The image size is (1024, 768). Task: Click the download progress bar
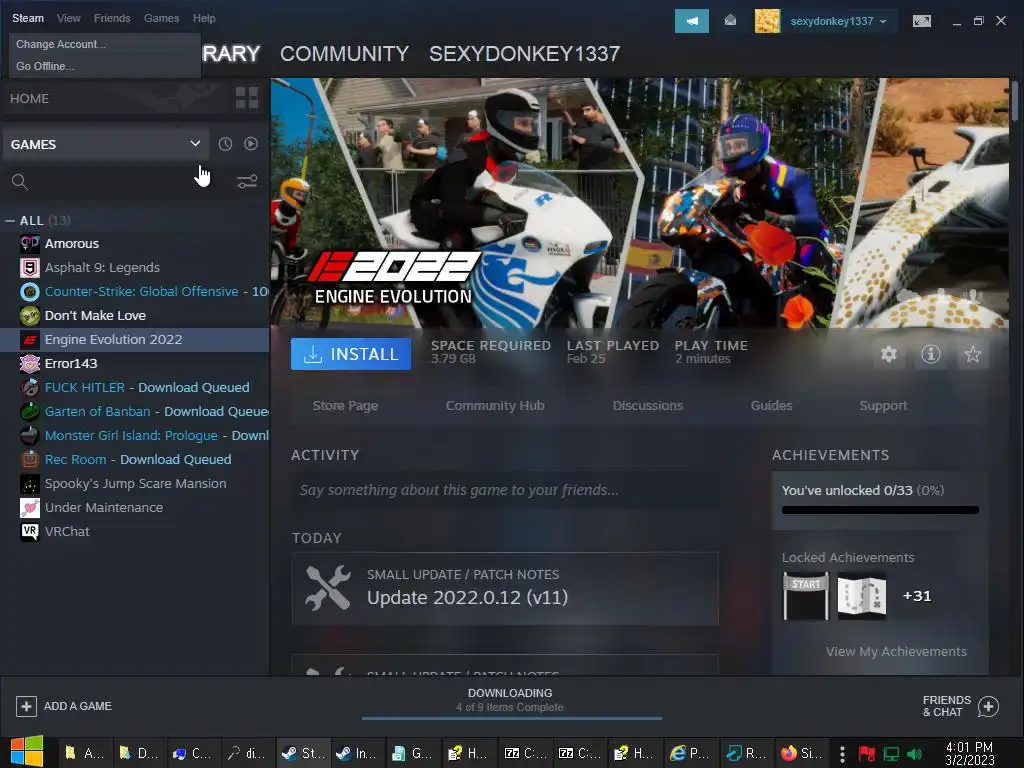[x=512, y=718]
